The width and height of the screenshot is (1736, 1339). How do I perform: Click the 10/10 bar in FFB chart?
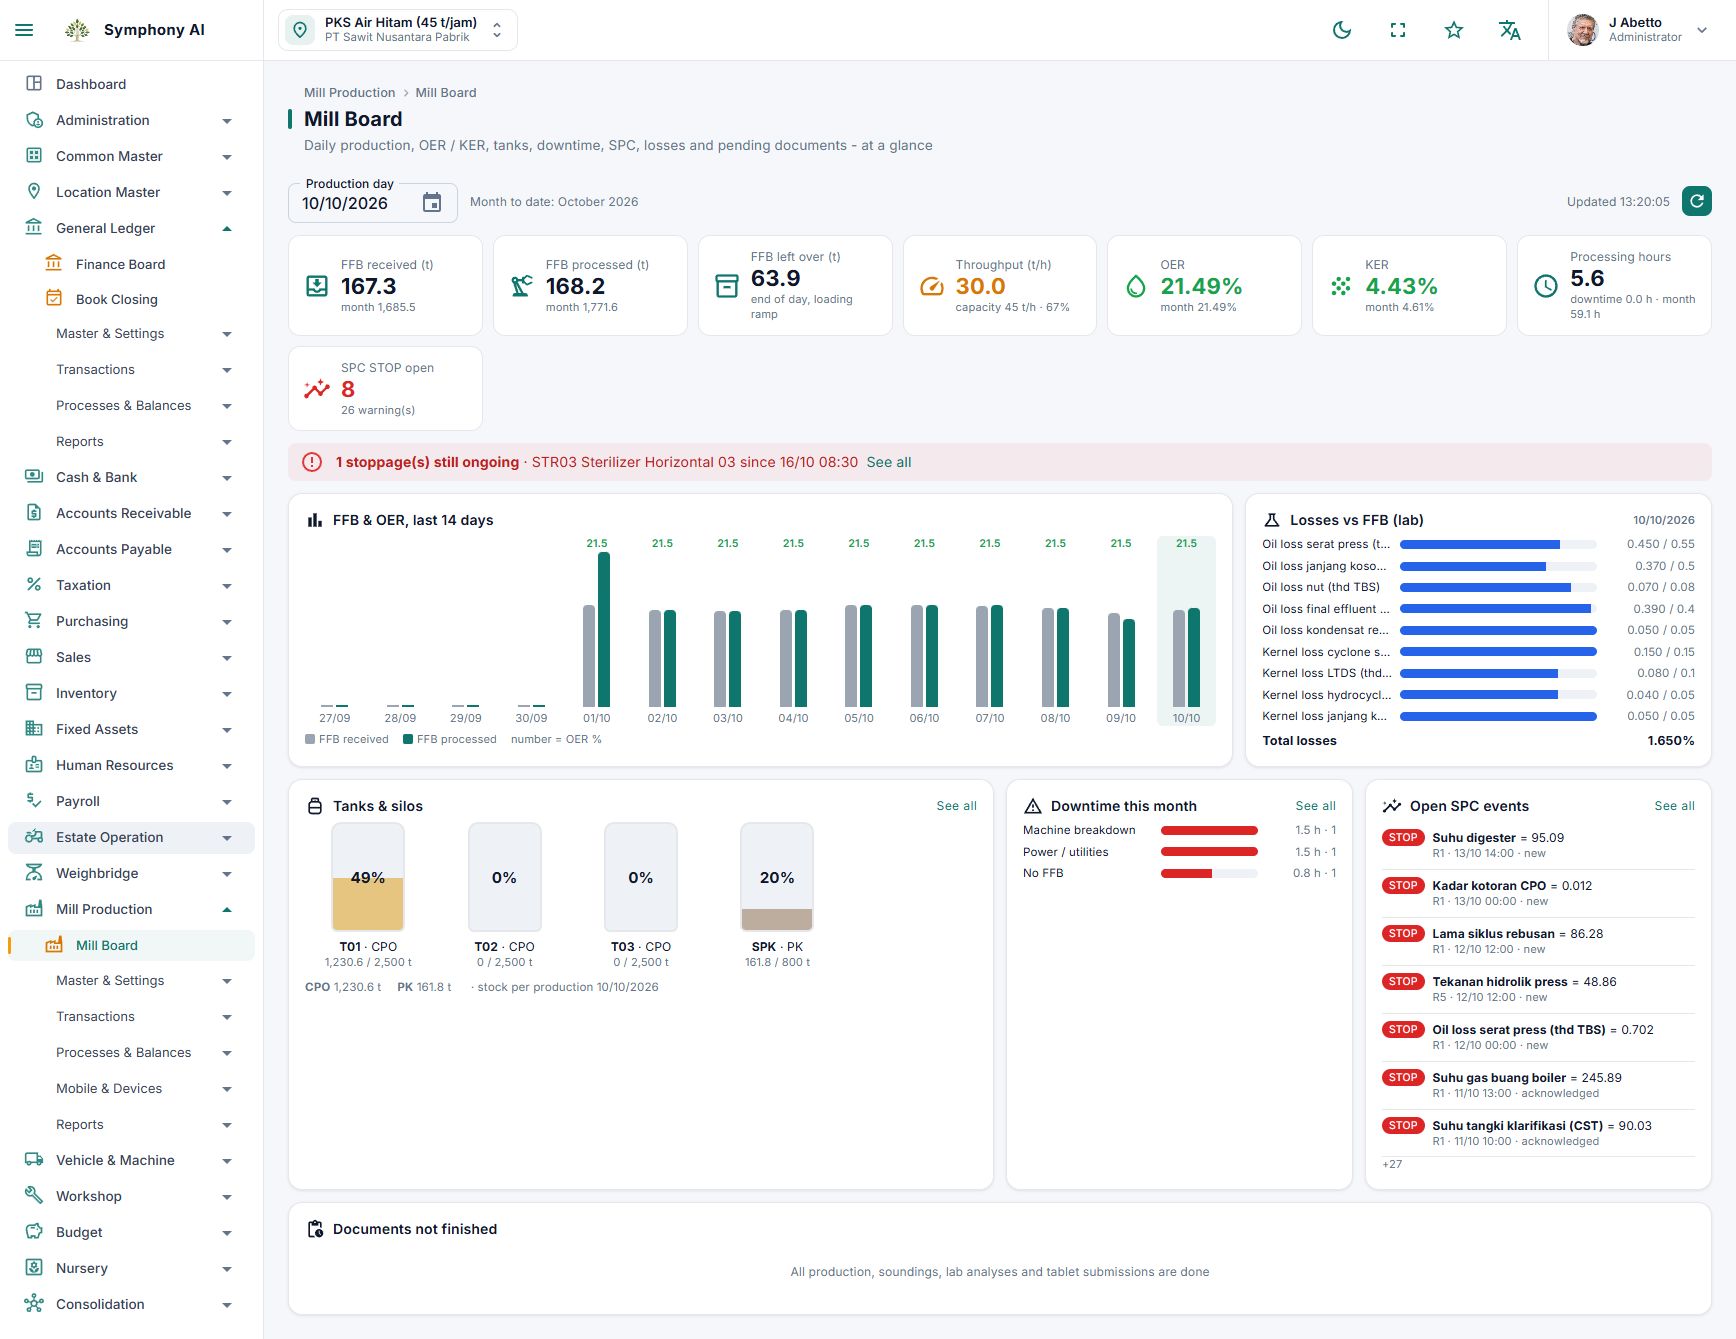coord(1186,630)
